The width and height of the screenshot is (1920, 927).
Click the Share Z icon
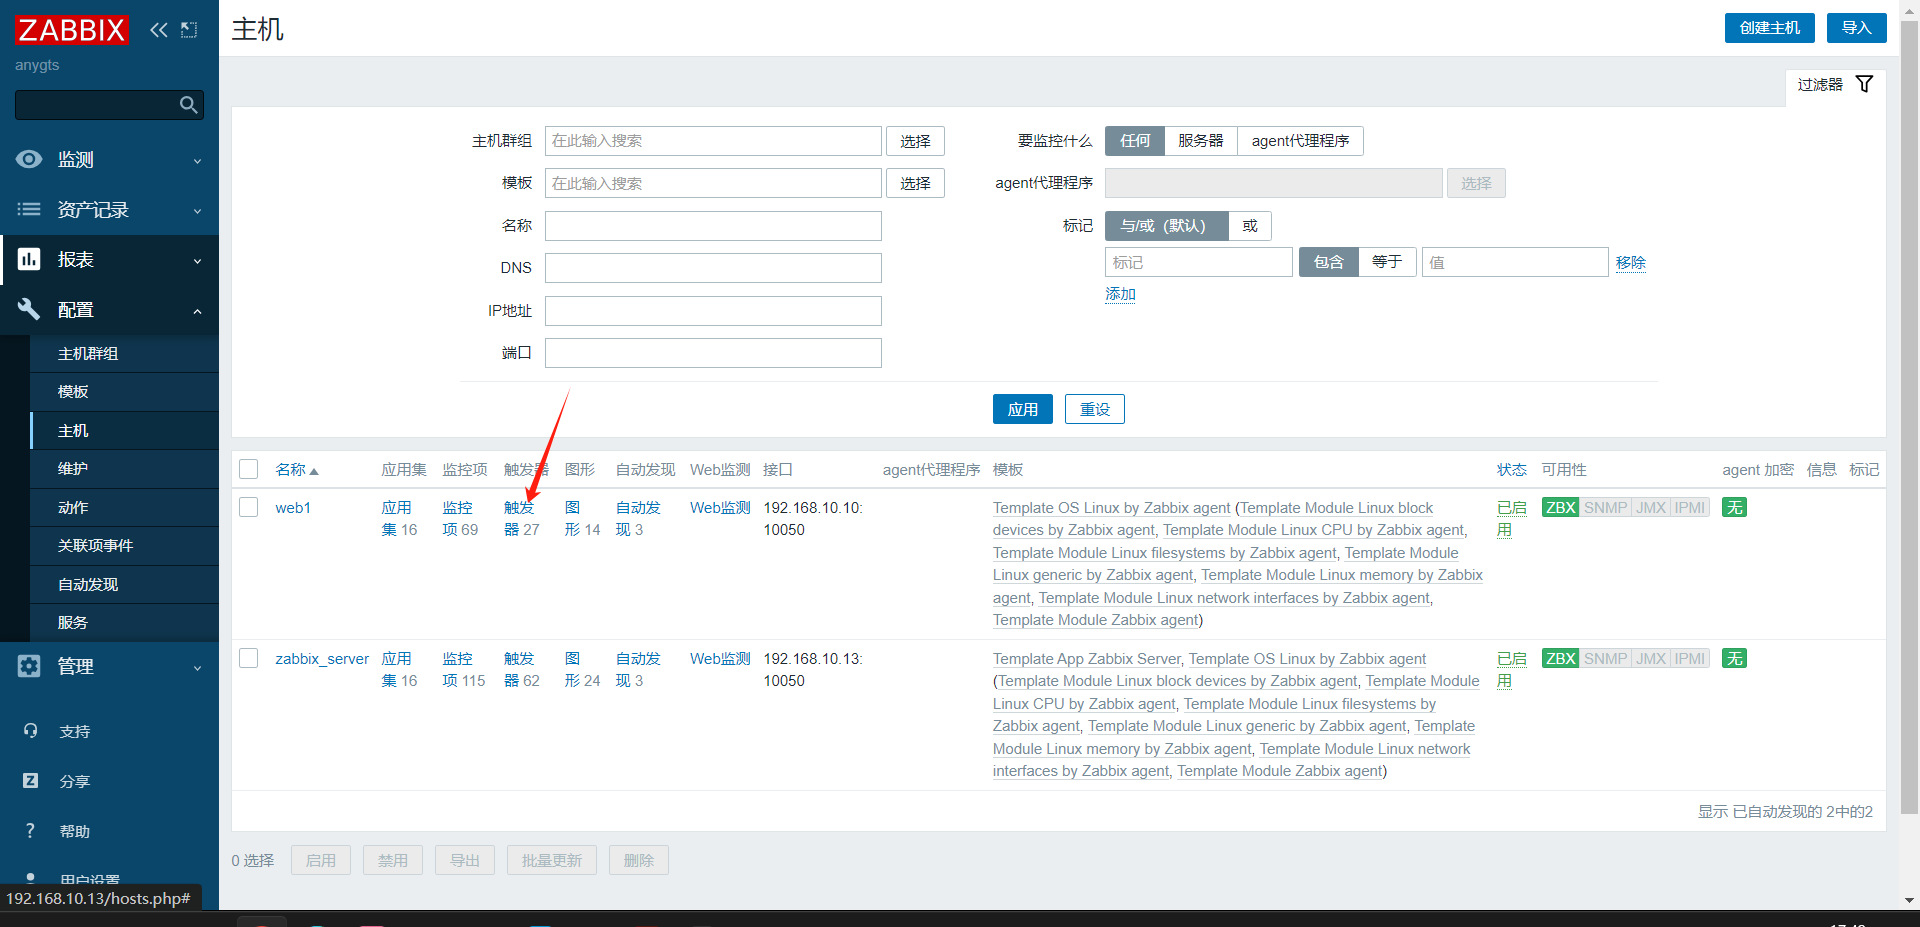pyautogui.click(x=30, y=781)
